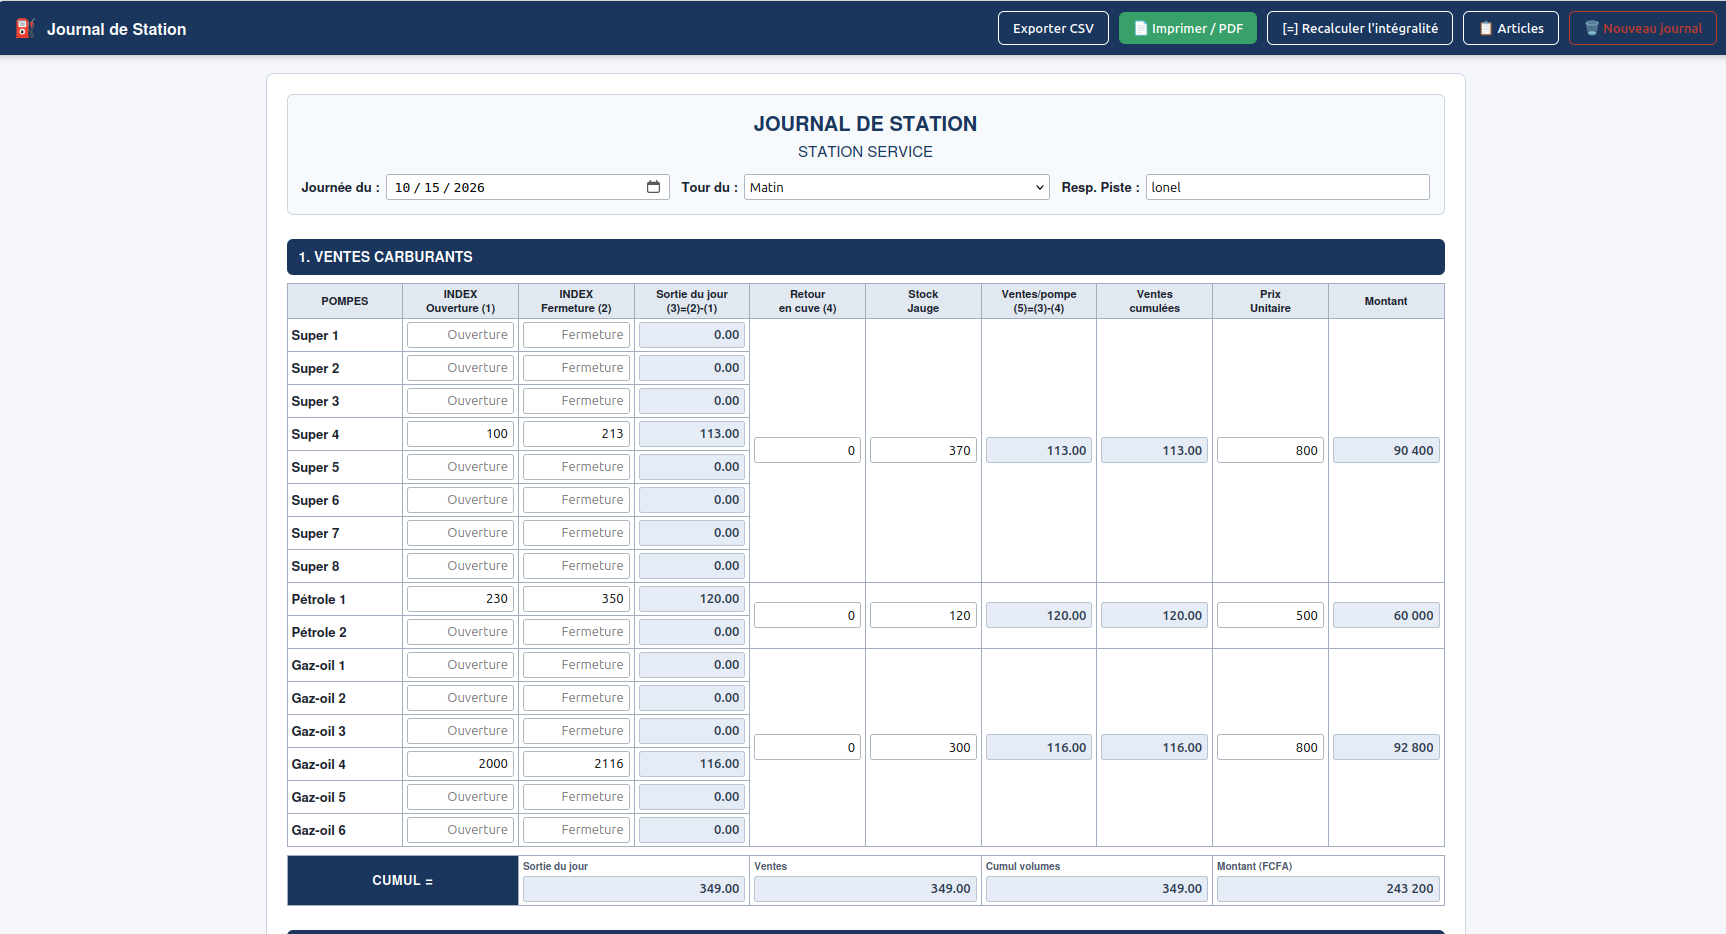Image resolution: width=1726 pixels, height=934 pixels.
Task: Select Super 4 Fermeture value 213
Action: pos(576,434)
